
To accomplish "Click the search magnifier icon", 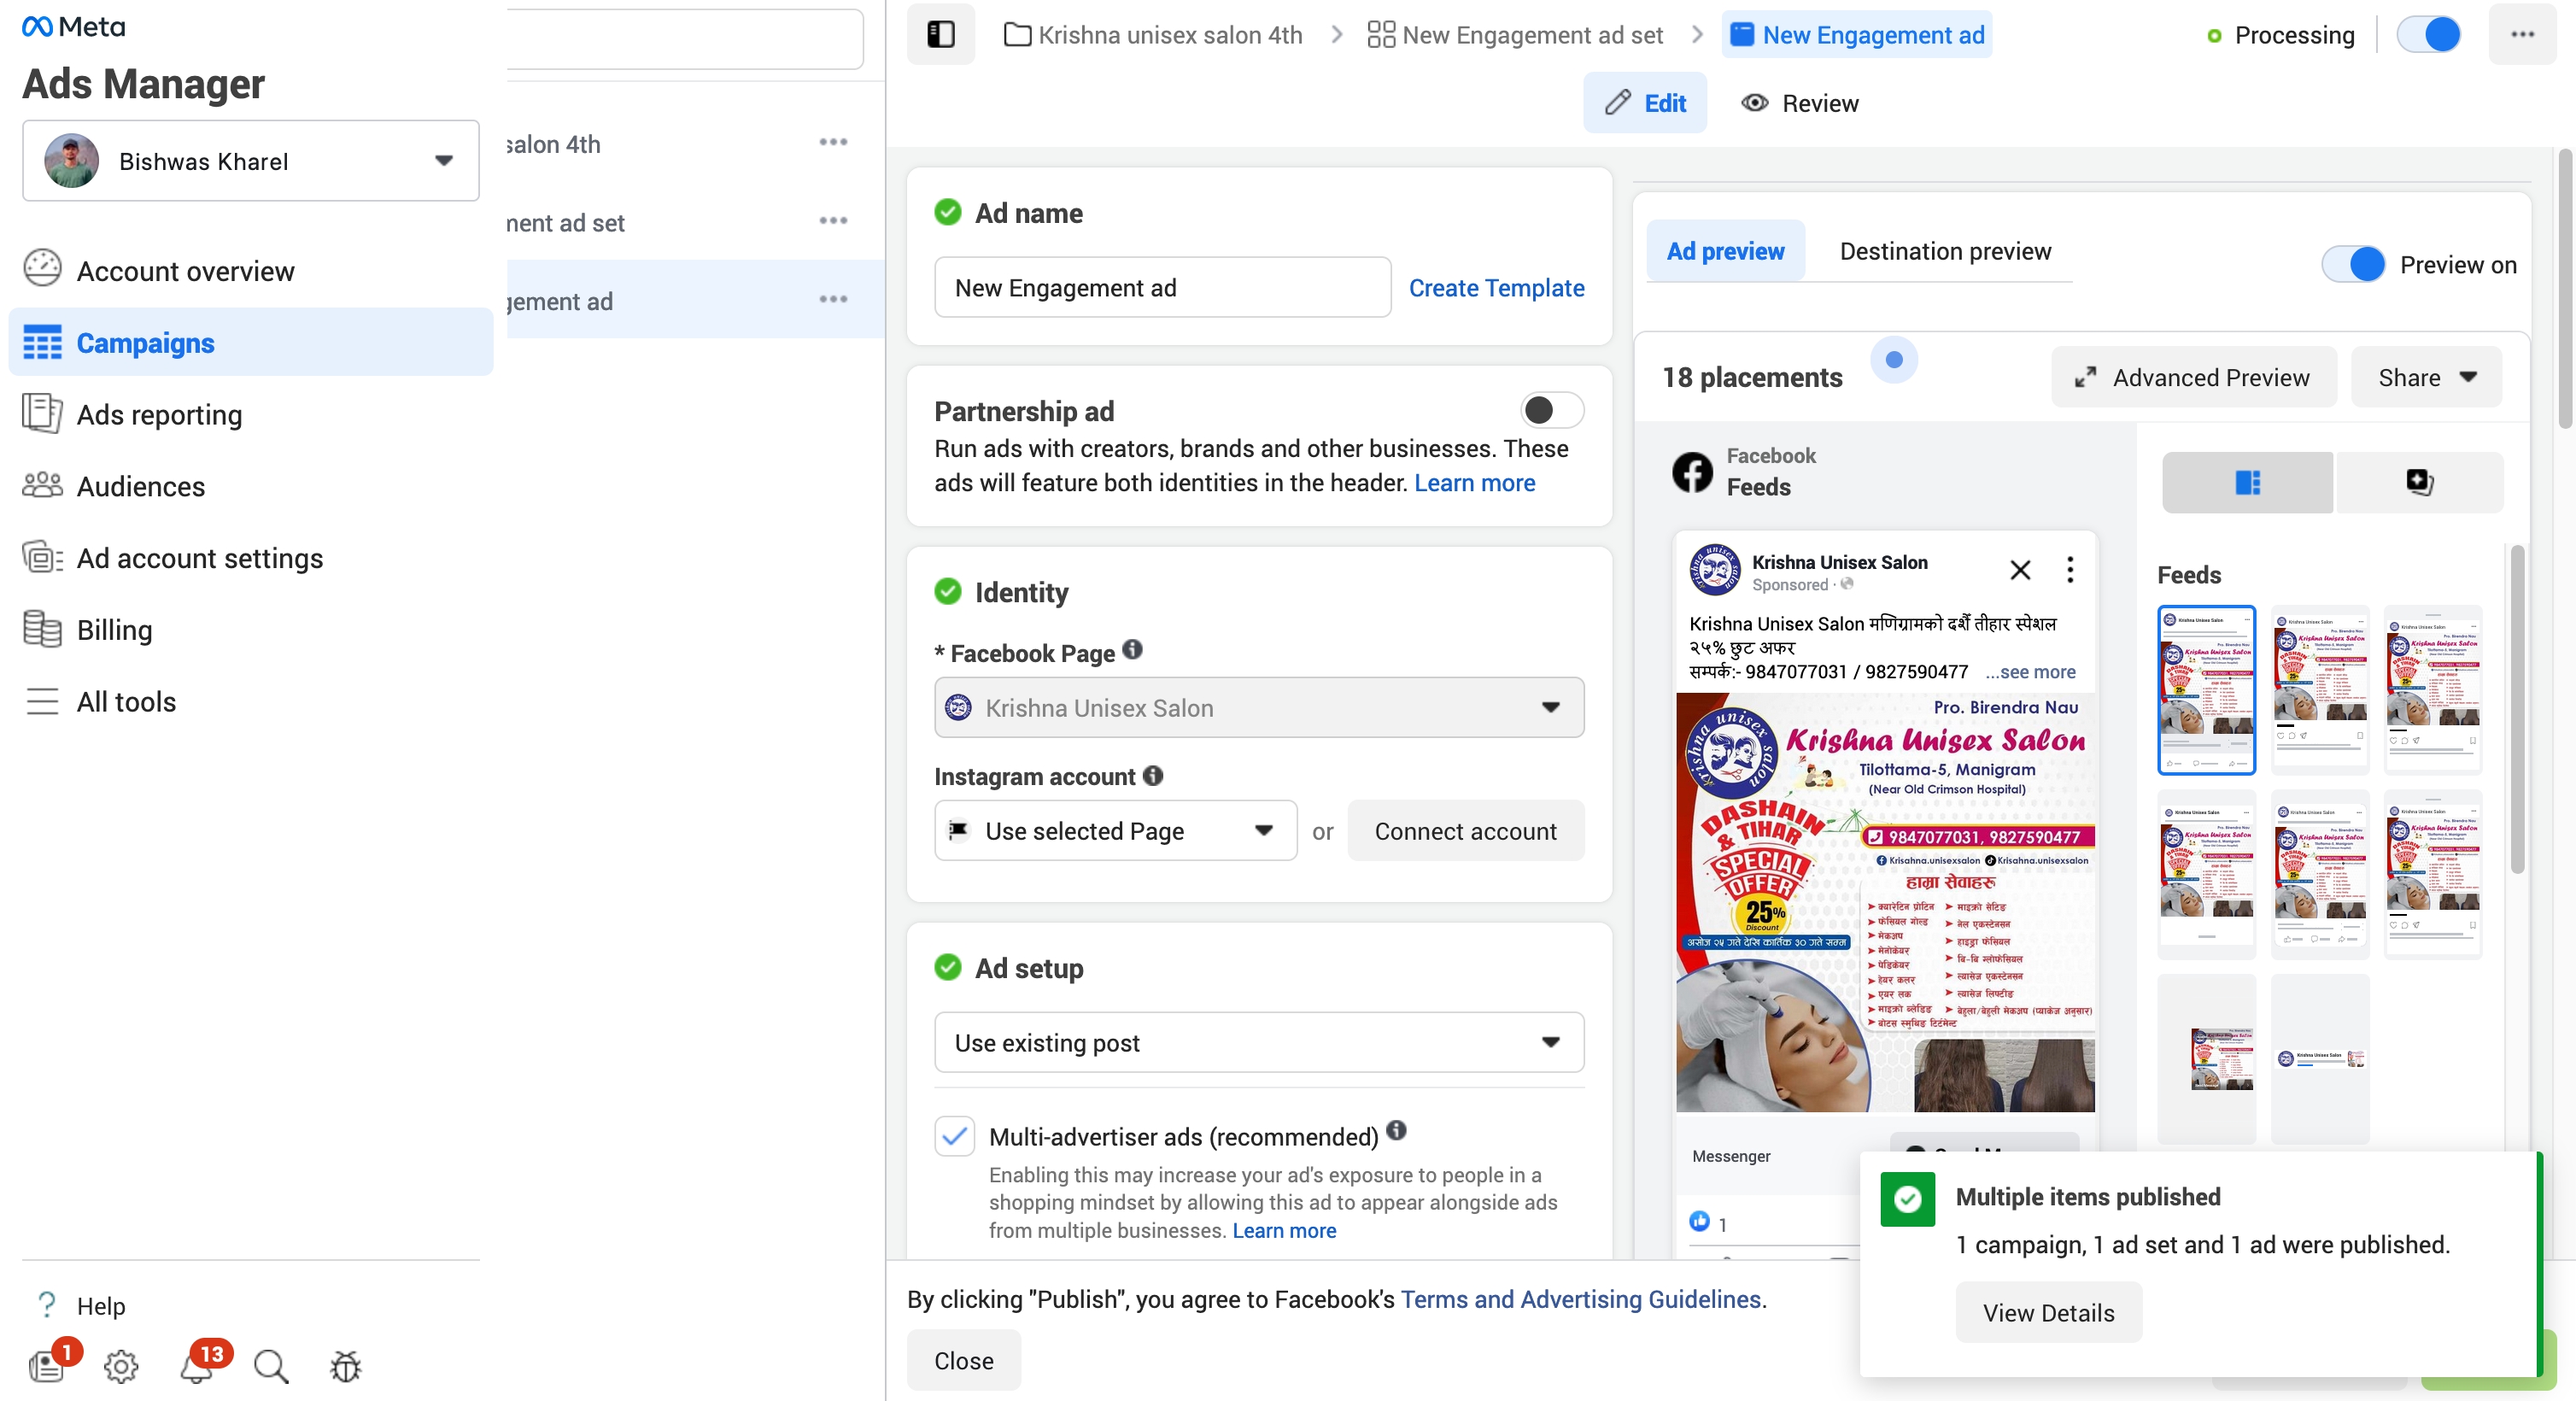I will click(x=270, y=1365).
